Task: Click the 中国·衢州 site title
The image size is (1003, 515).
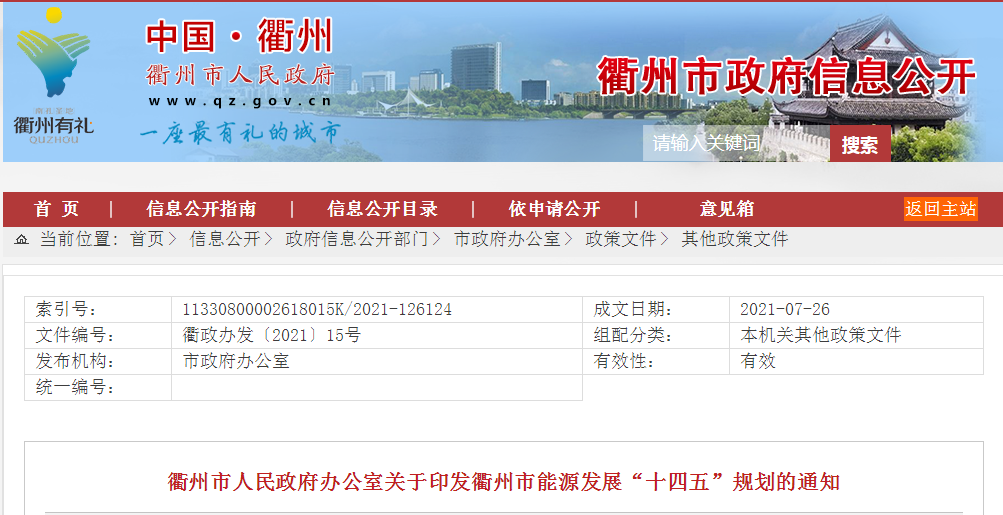Action: coord(239,37)
